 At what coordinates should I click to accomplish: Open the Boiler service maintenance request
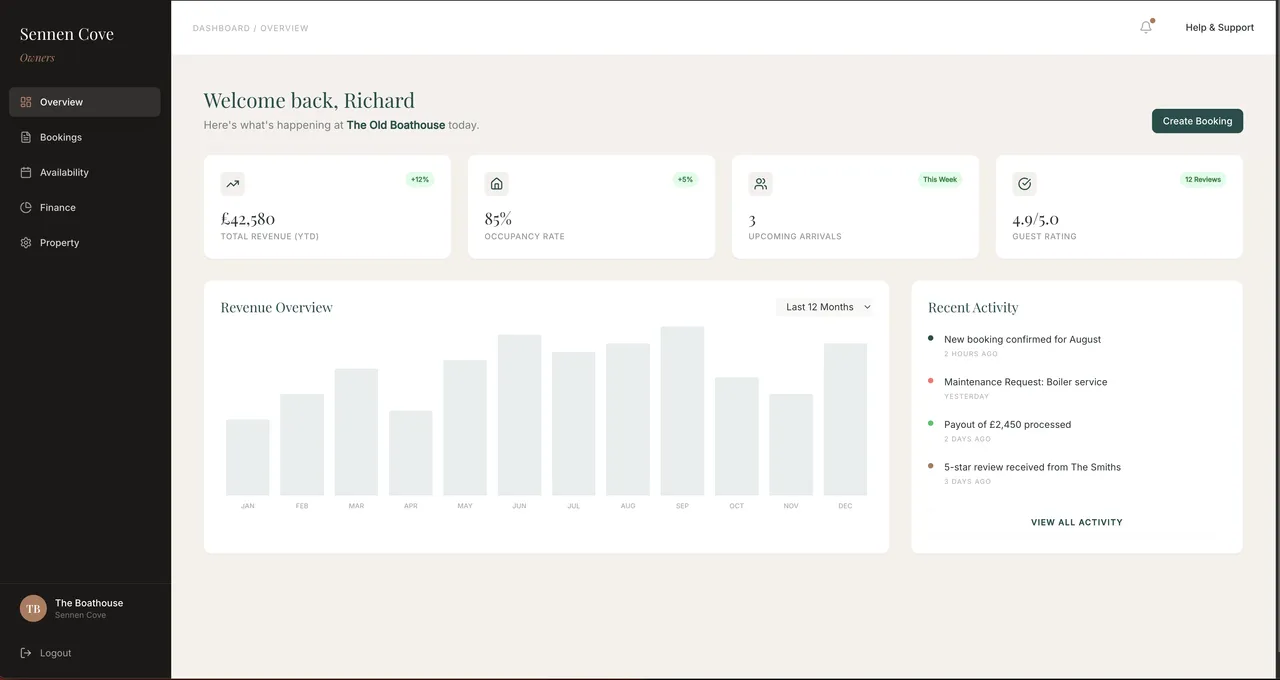point(1025,382)
